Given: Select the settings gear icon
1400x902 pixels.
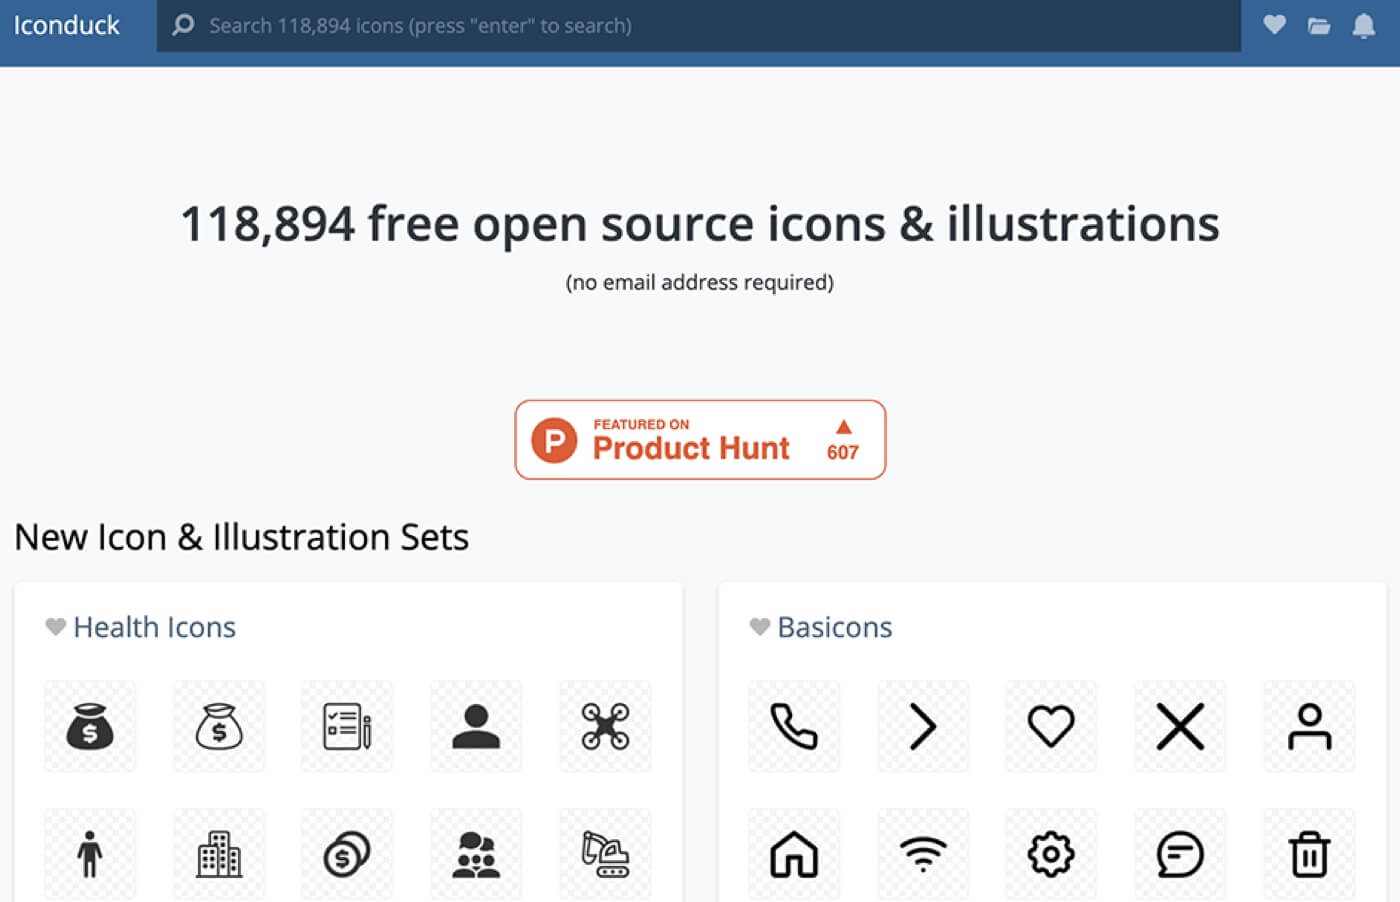Looking at the screenshot, I should [x=1051, y=854].
